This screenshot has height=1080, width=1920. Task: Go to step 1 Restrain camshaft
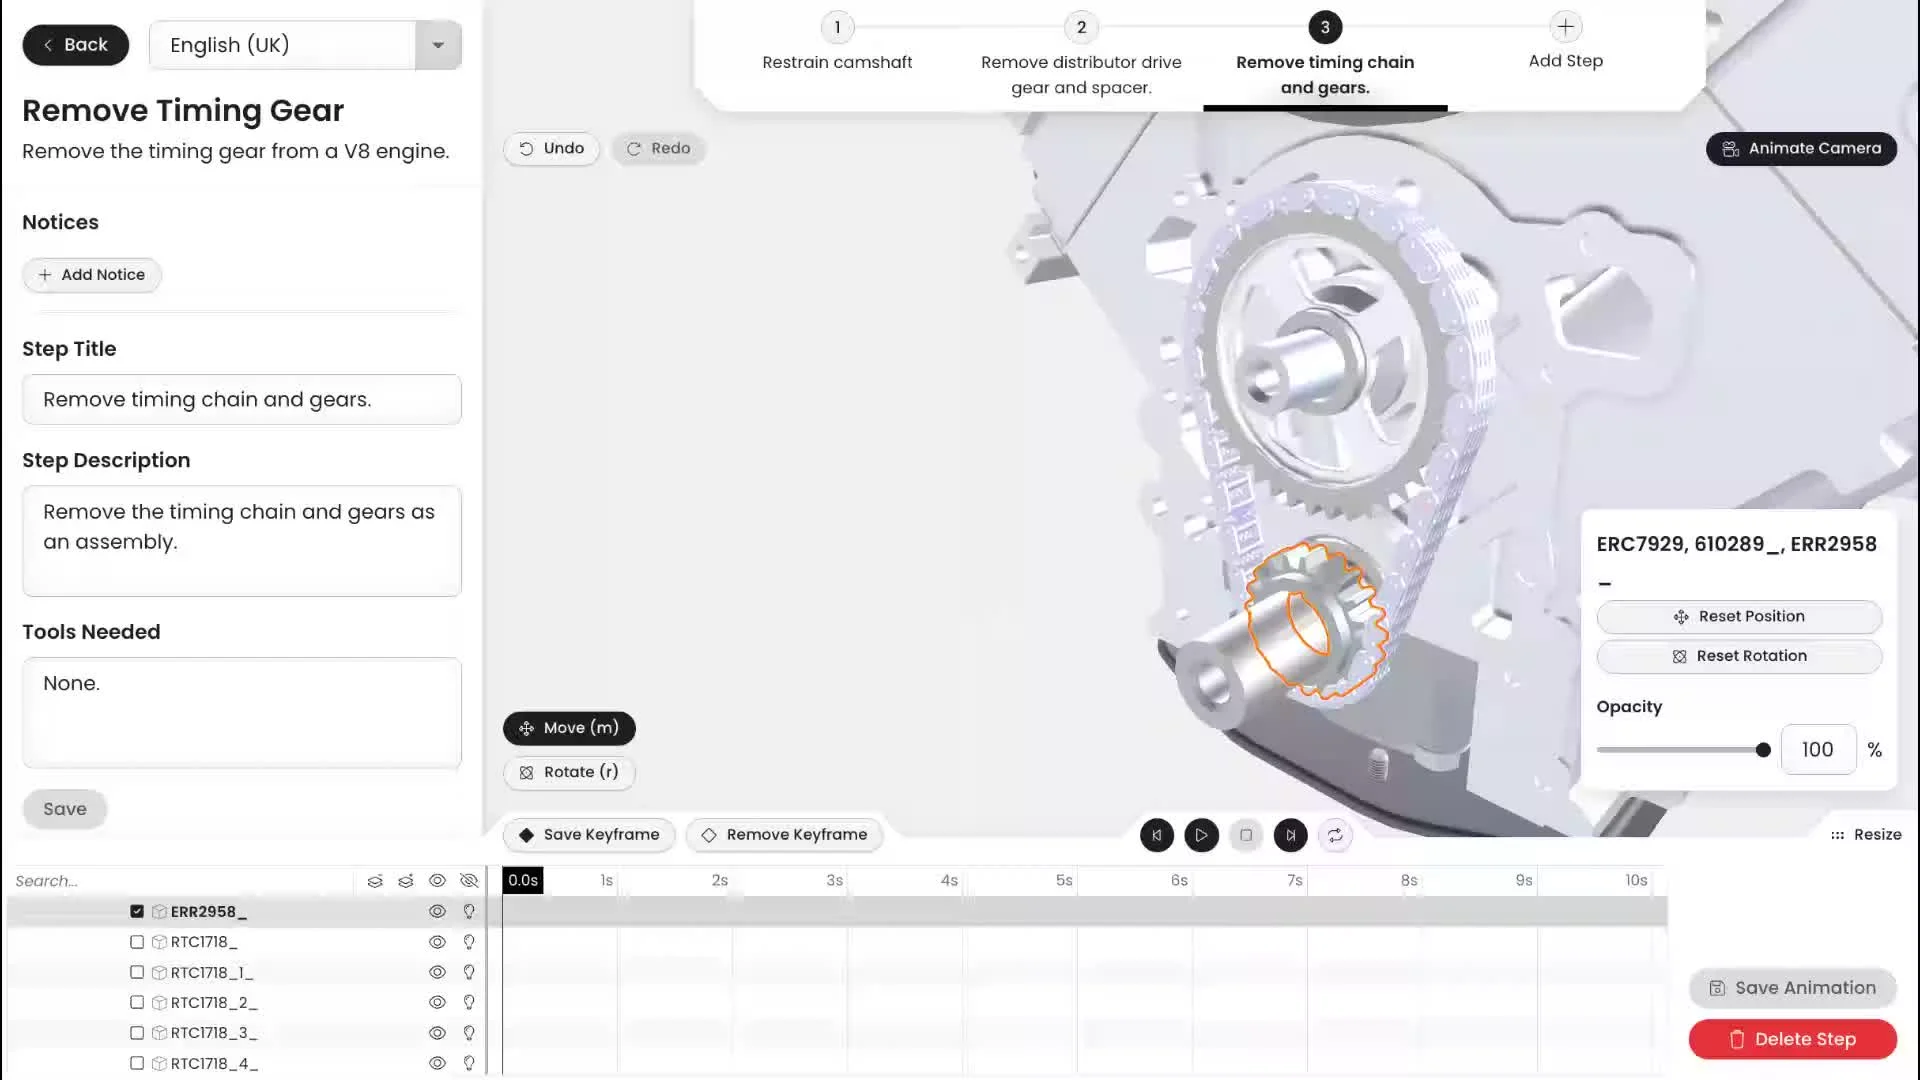pos(837,28)
